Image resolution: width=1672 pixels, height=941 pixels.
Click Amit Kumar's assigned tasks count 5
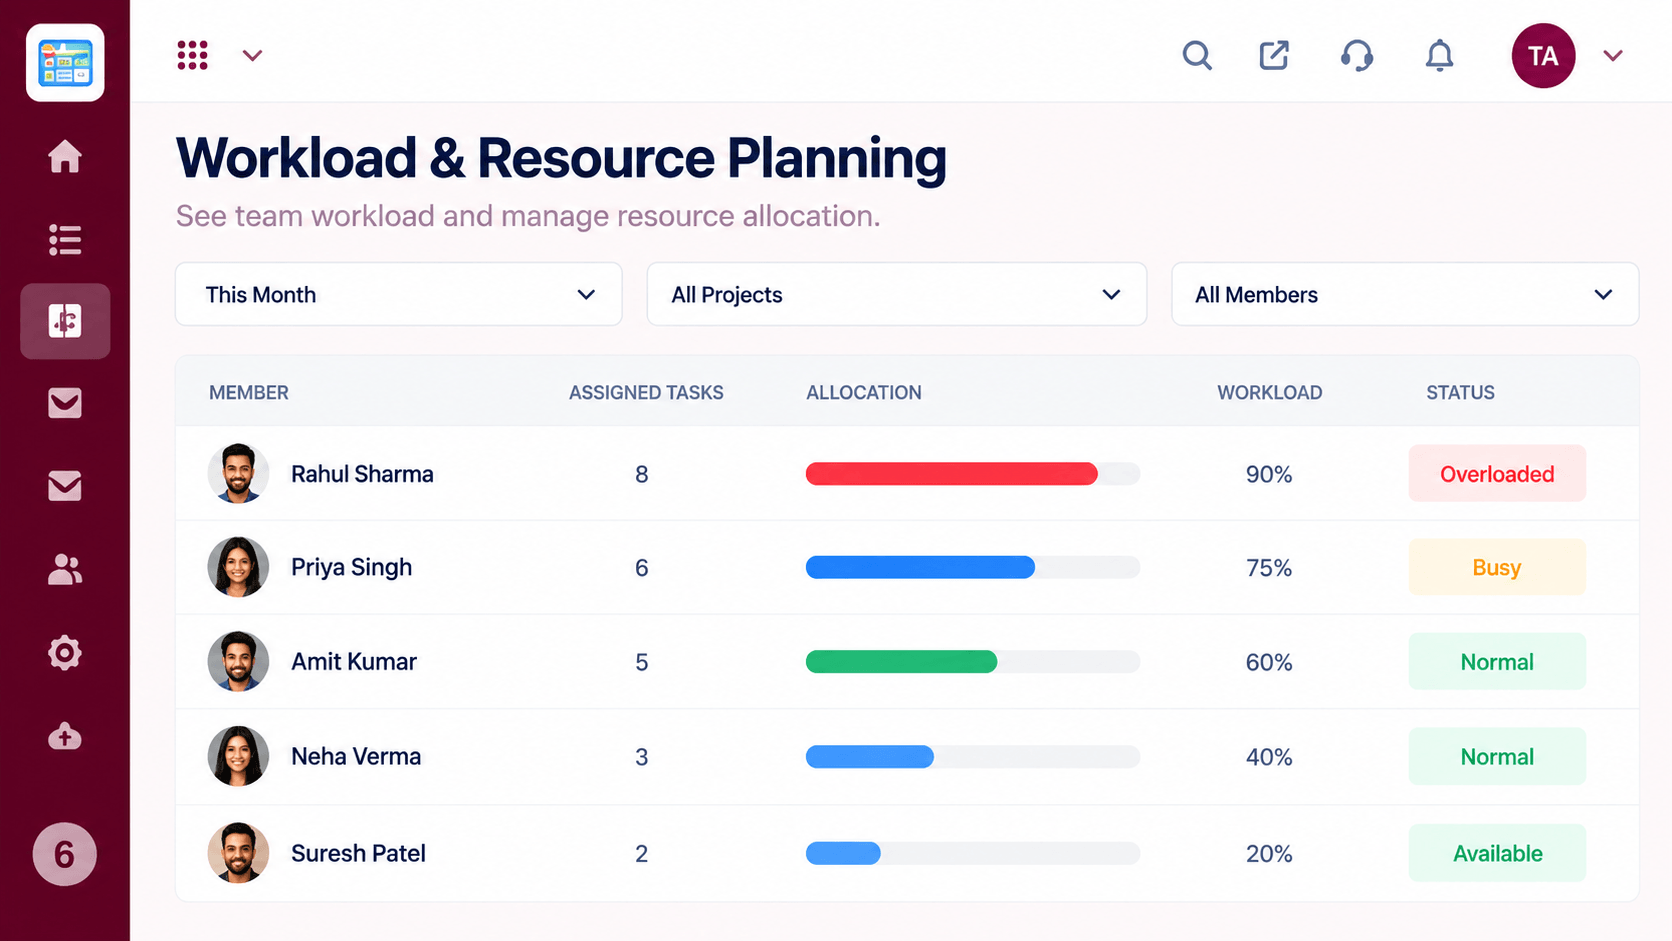[642, 662]
